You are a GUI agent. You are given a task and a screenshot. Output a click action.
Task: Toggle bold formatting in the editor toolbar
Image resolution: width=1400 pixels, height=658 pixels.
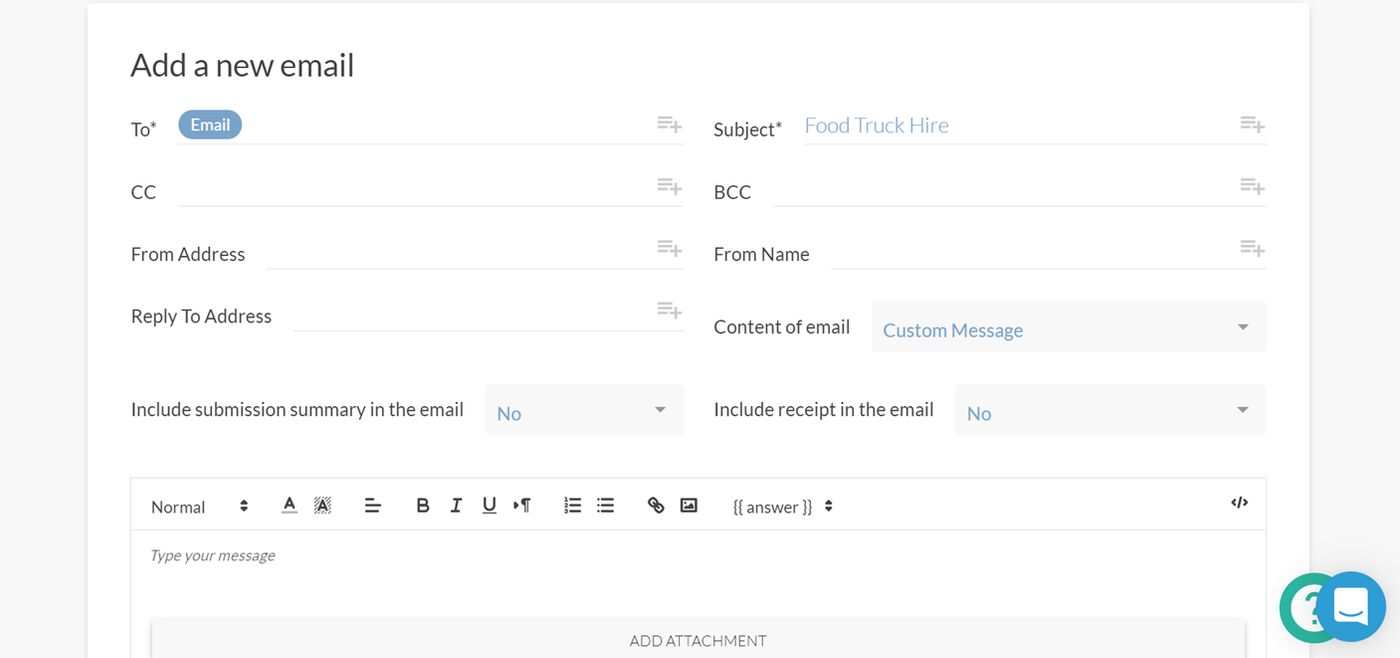point(422,506)
